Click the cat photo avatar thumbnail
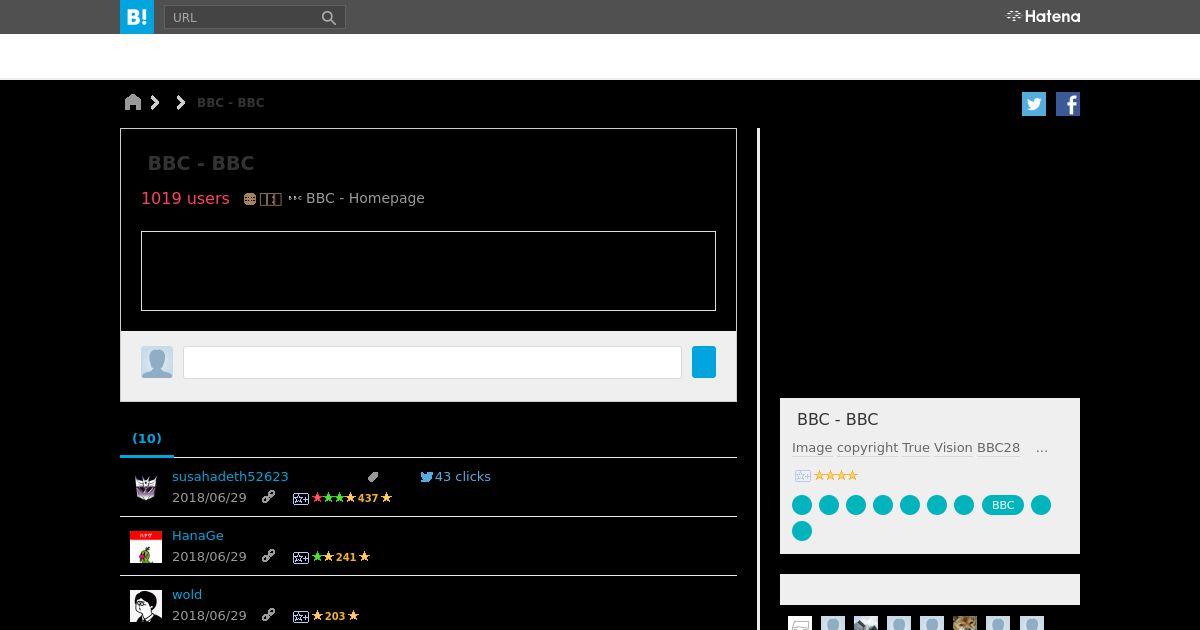 [965, 623]
